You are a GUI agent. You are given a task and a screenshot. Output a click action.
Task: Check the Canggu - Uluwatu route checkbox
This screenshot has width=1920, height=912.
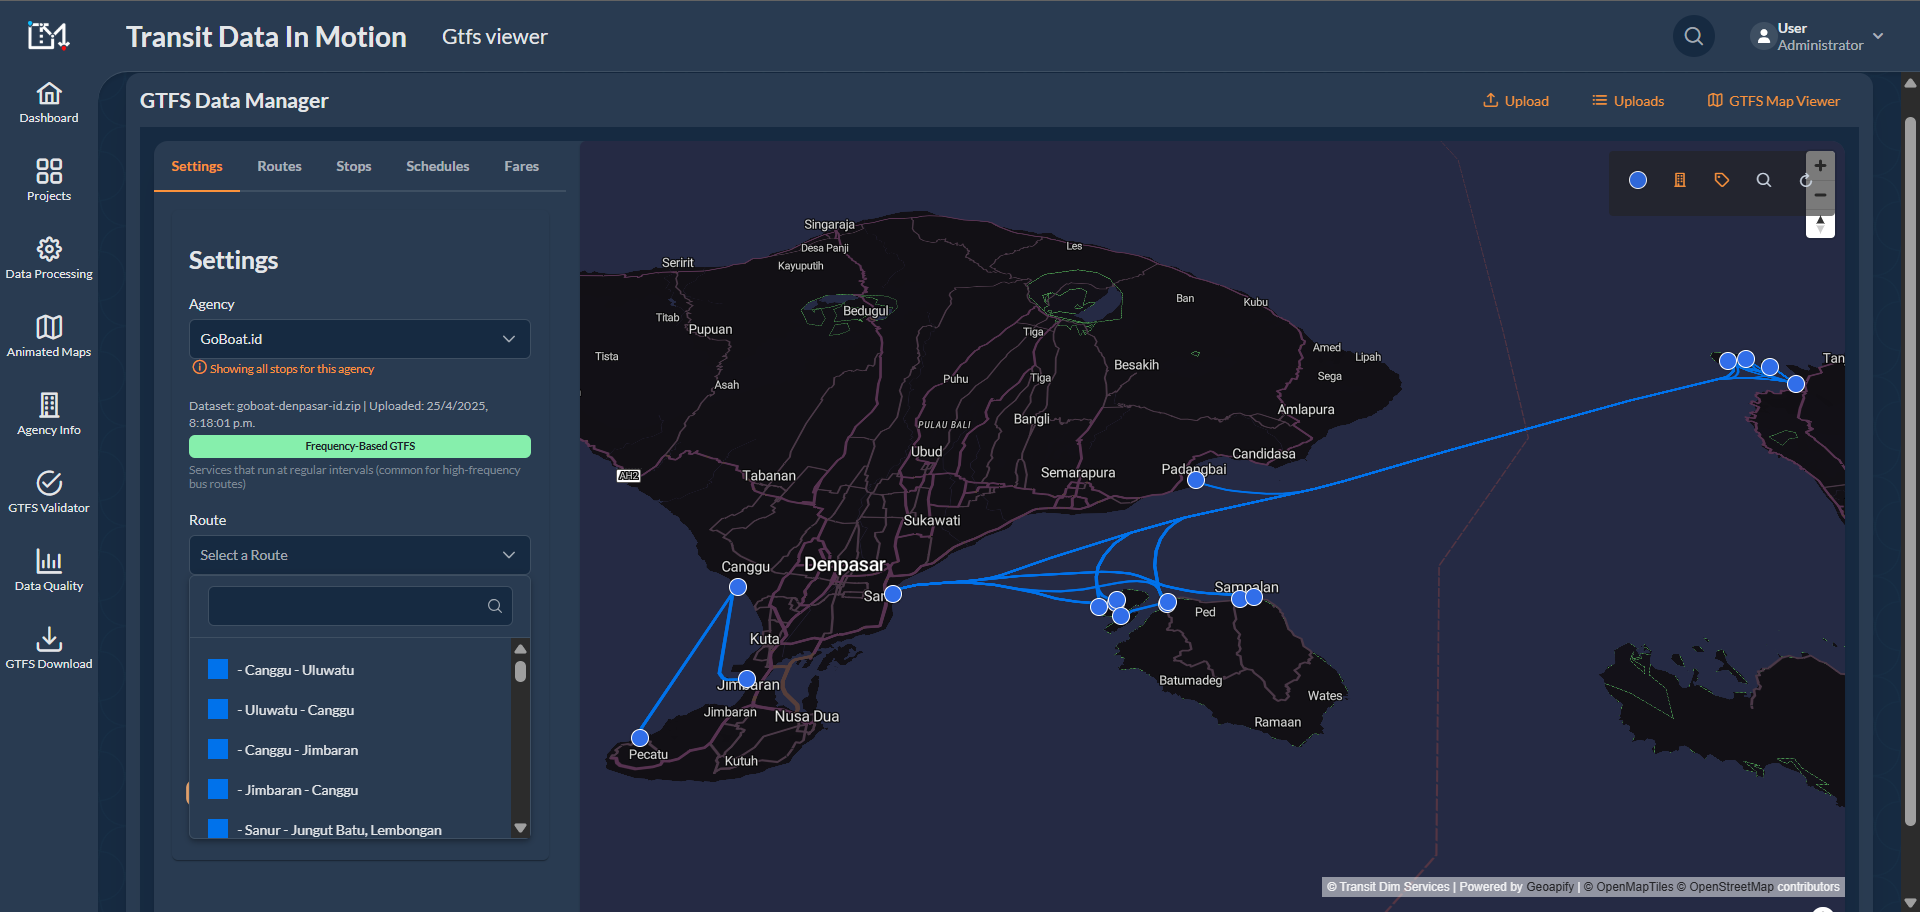pyautogui.click(x=217, y=669)
